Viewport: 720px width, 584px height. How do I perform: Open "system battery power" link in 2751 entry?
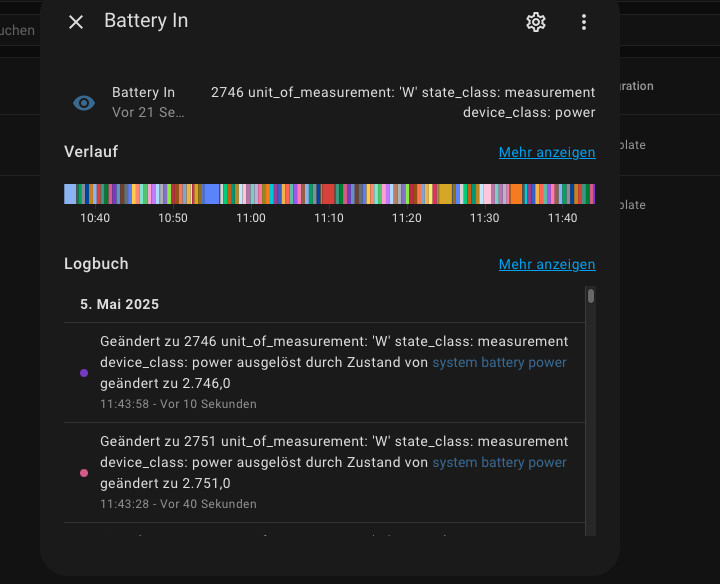point(499,463)
